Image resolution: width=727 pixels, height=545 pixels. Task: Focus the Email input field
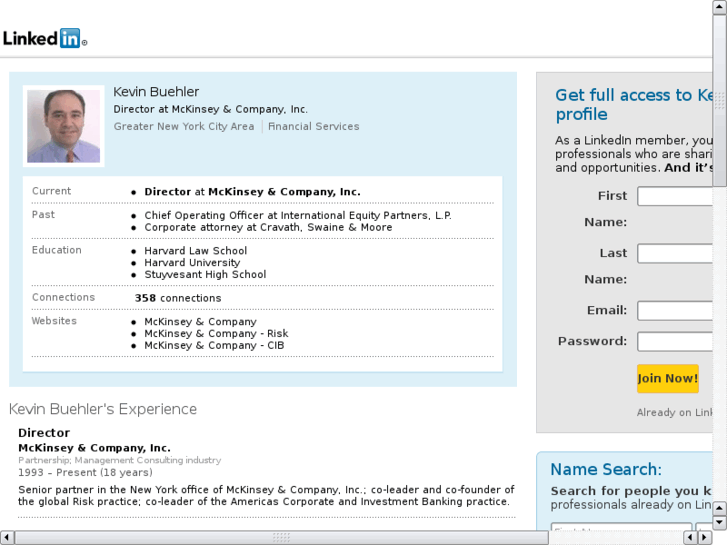(x=675, y=310)
